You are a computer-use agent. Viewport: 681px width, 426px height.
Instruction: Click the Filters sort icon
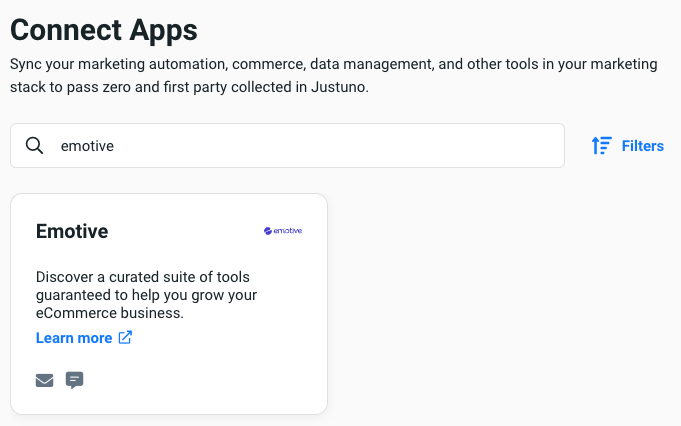tap(601, 146)
